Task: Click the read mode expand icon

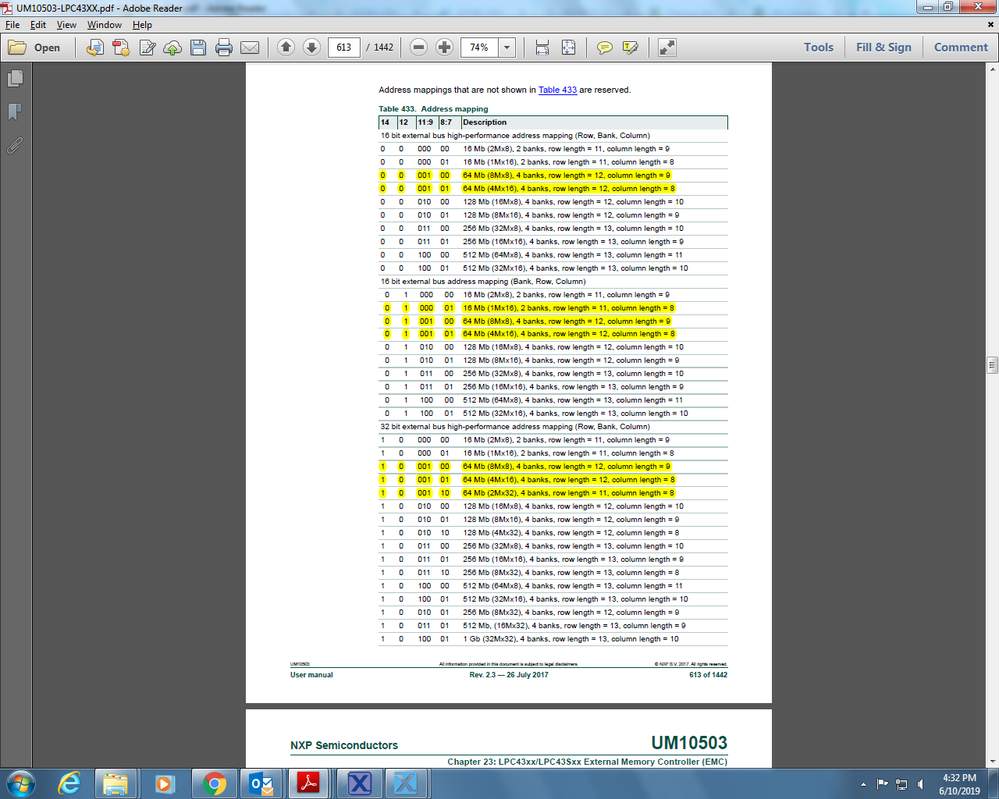Action: coord(667,48)
